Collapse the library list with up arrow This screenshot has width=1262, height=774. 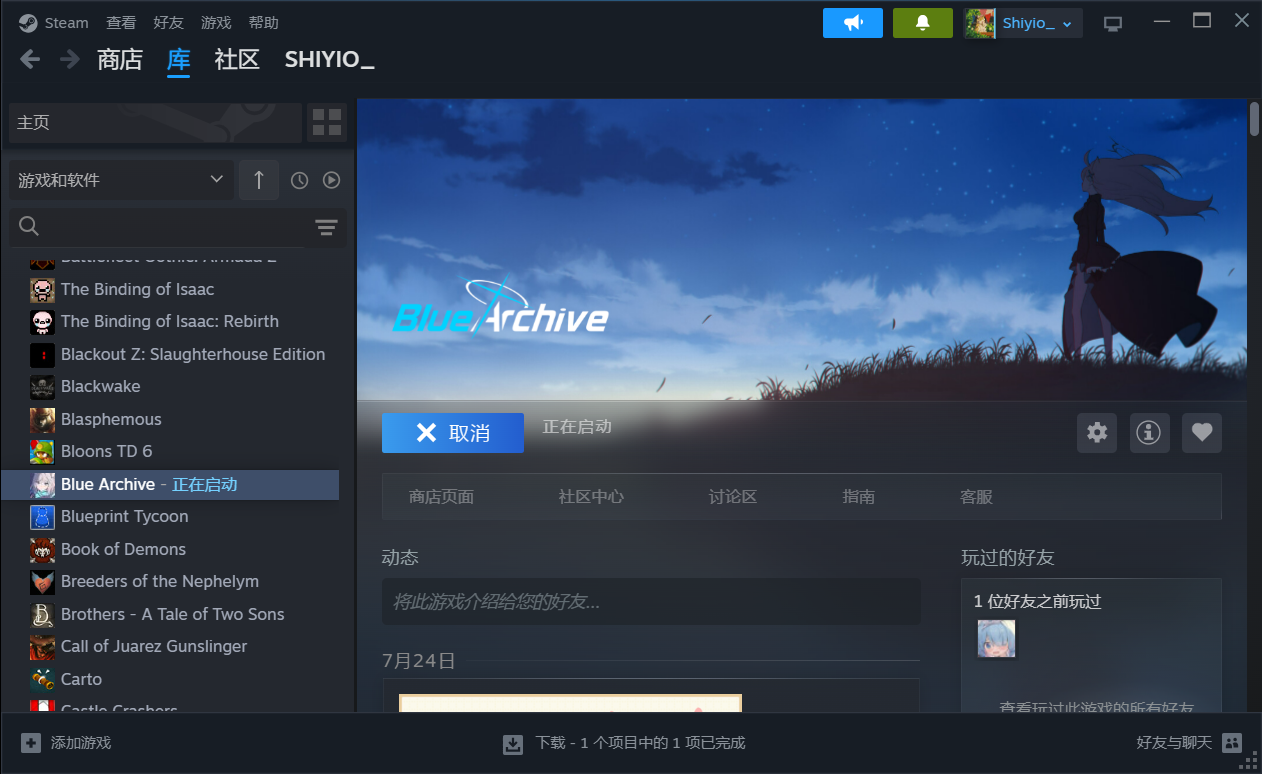[259, 180]
